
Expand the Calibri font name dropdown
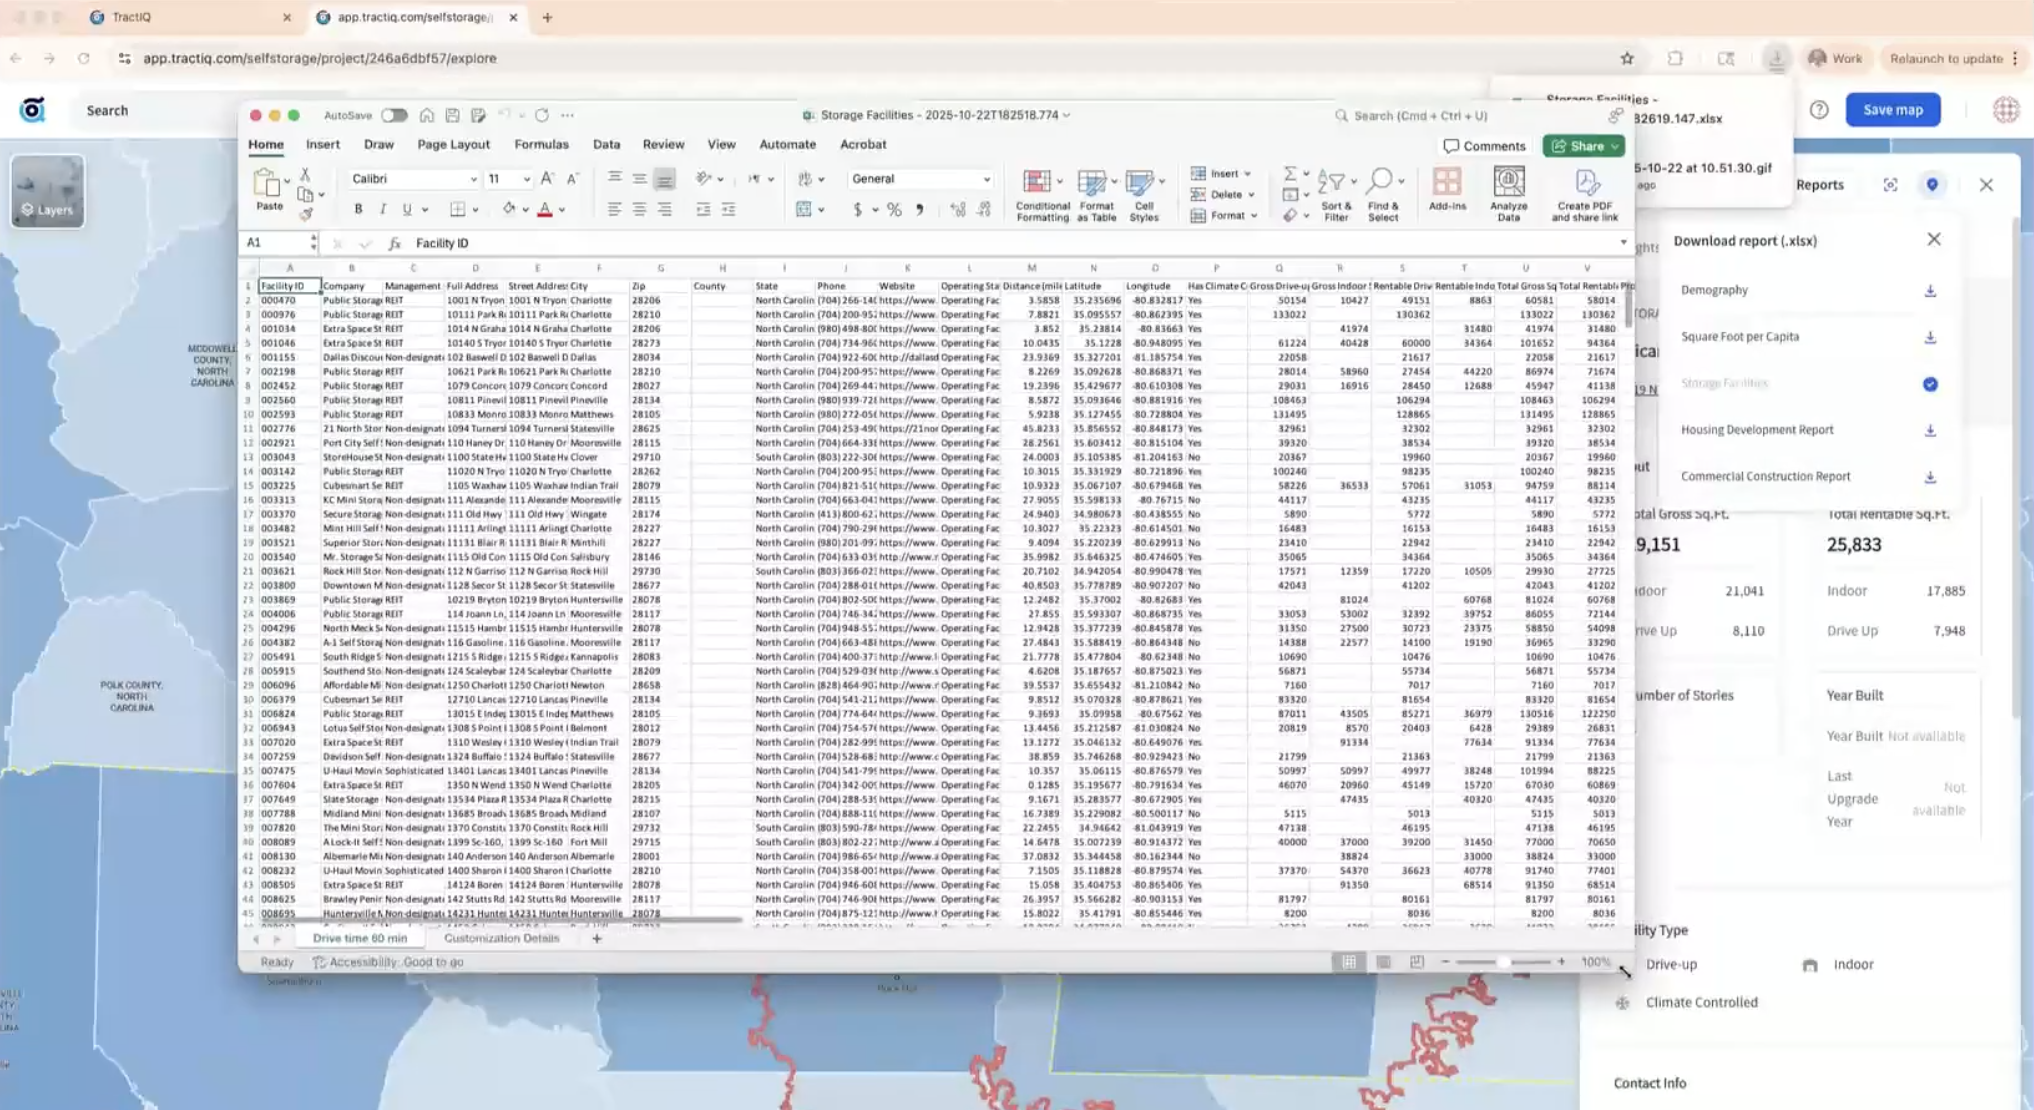coord(473,179)
